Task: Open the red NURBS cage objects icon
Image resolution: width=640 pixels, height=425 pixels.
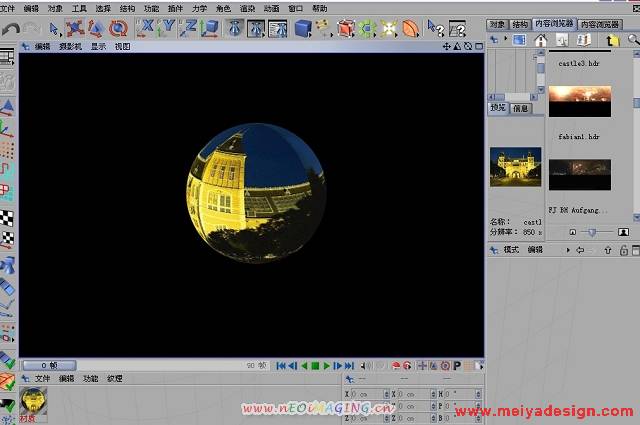Action: (346, 29)
